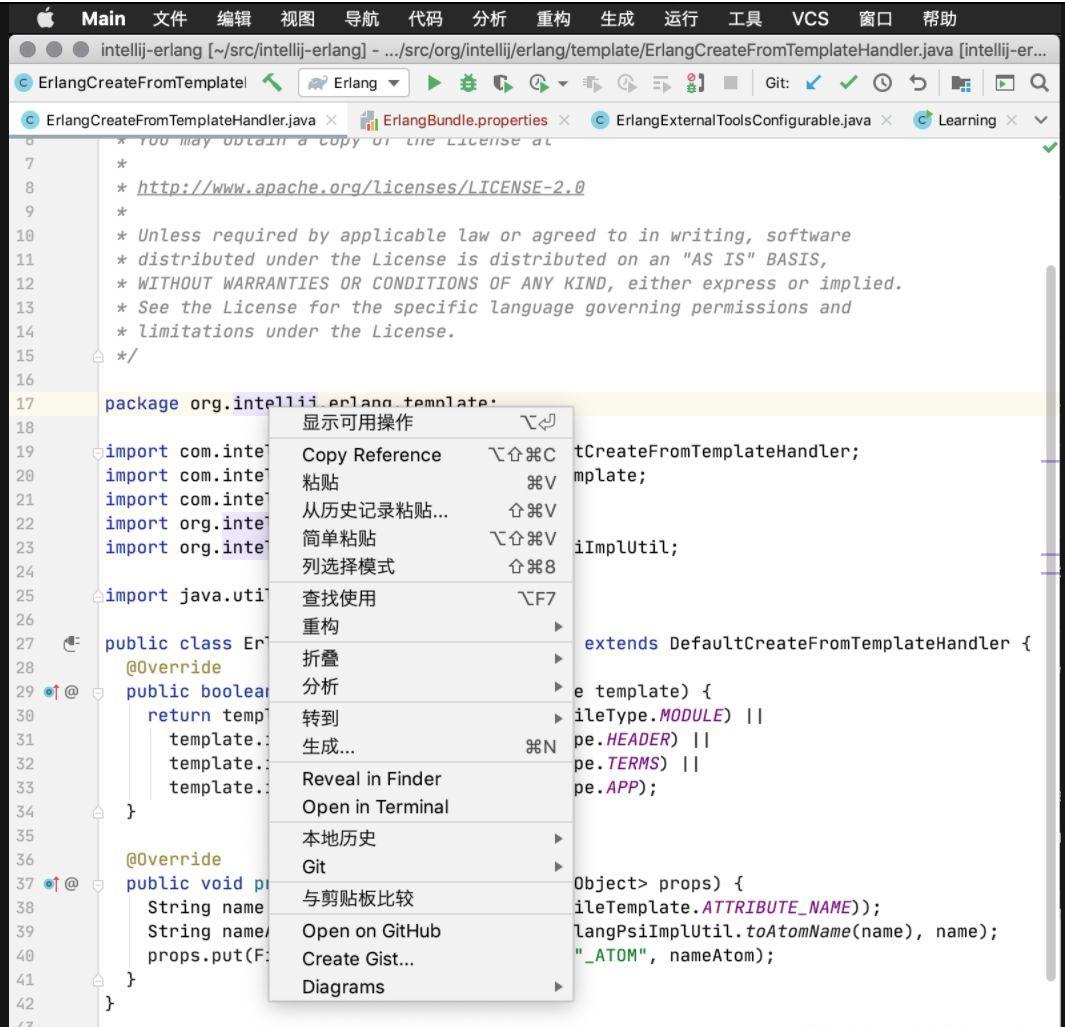Click the implementations gutter icon on line 27
The width and height of the screenshot is (1065, 1027).
[x=71, y=643]
